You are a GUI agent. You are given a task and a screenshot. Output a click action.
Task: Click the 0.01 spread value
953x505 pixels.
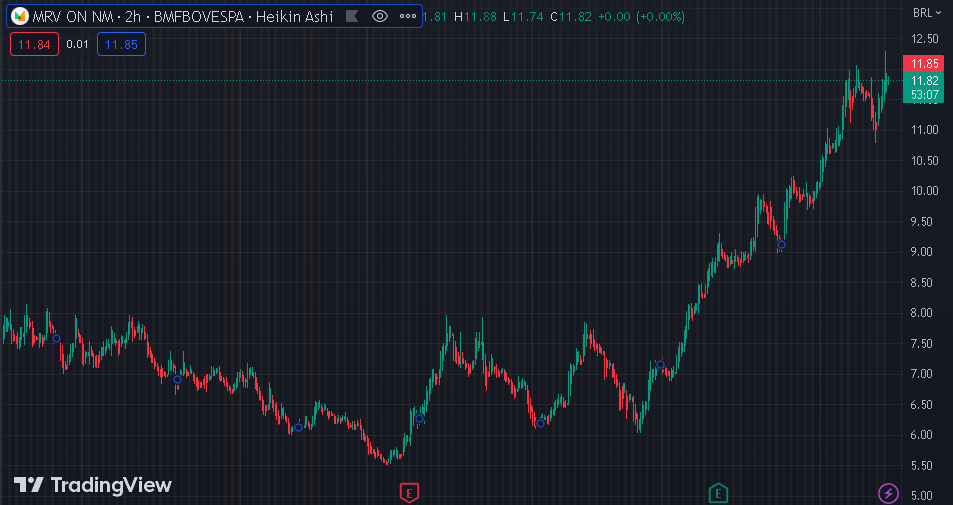[77, 44]
